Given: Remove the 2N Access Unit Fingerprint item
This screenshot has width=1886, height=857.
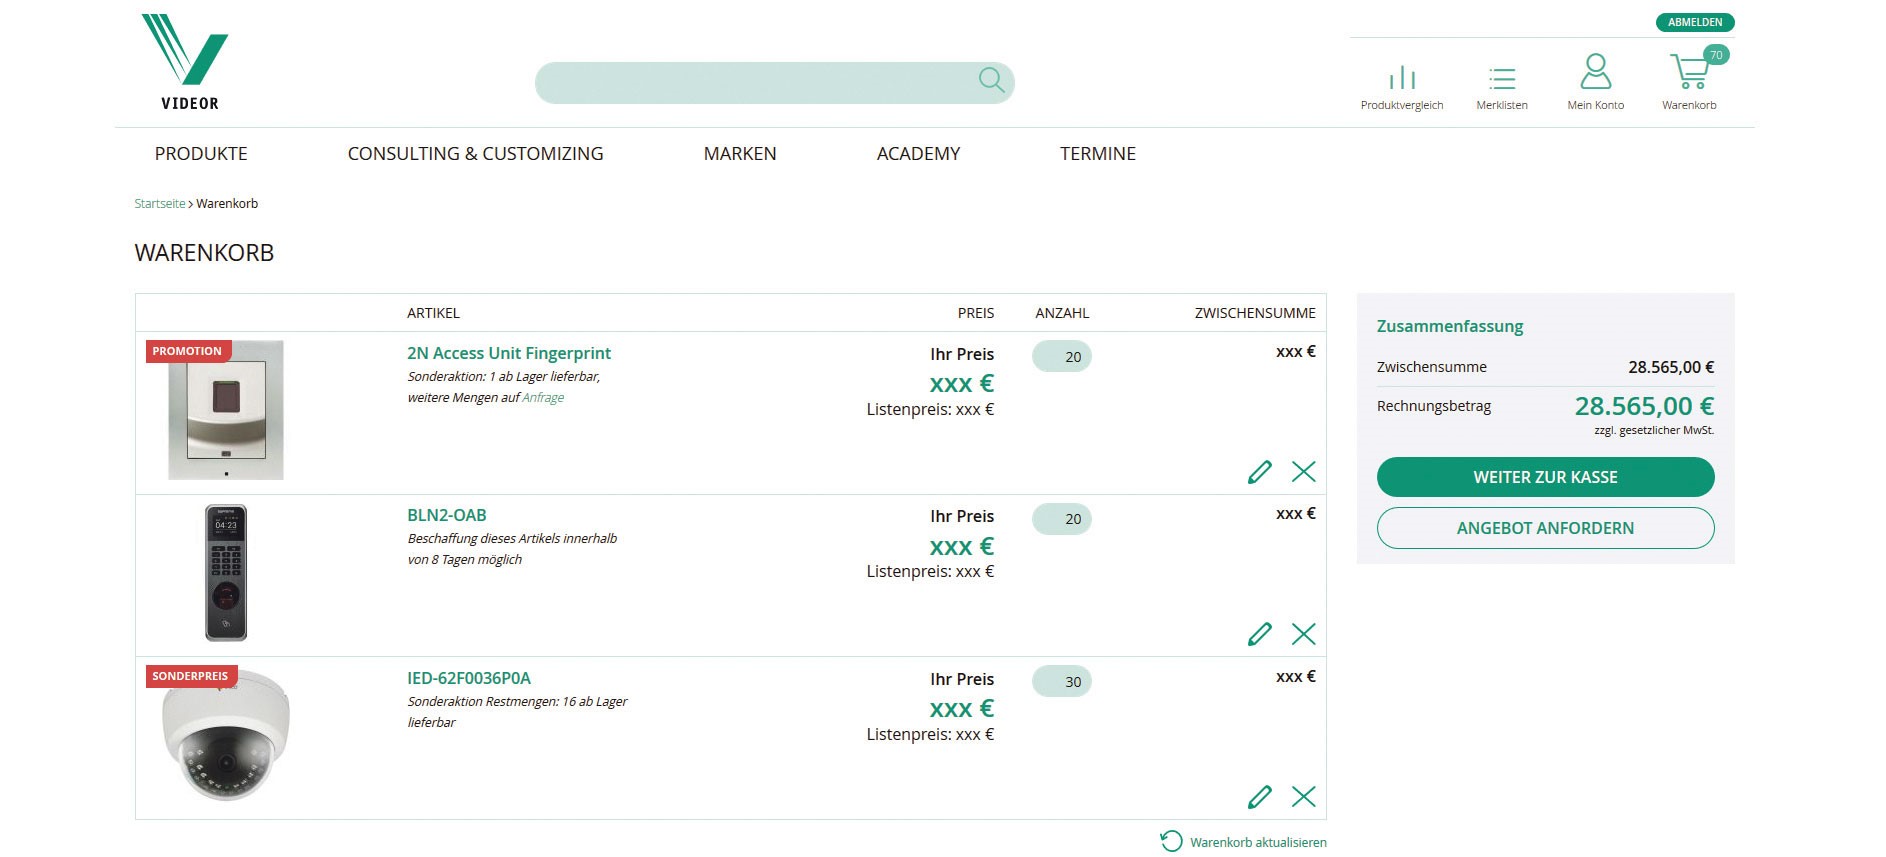Looking at the screenshot, I should (1303, 472).
